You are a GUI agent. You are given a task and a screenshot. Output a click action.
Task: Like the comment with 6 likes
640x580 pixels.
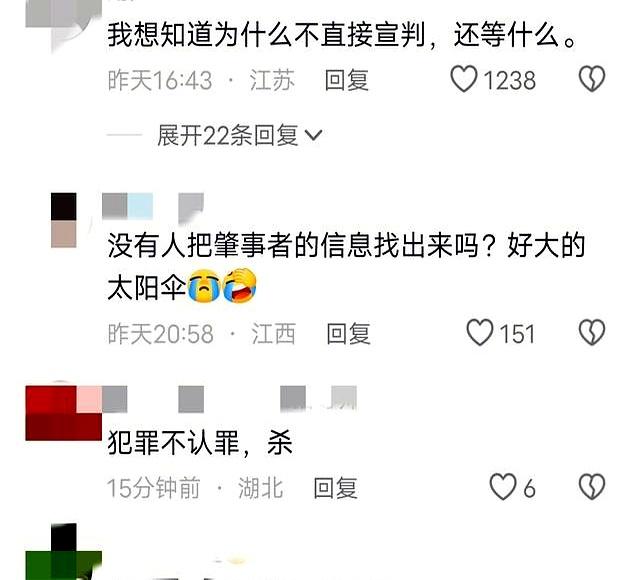click(503, 487)
